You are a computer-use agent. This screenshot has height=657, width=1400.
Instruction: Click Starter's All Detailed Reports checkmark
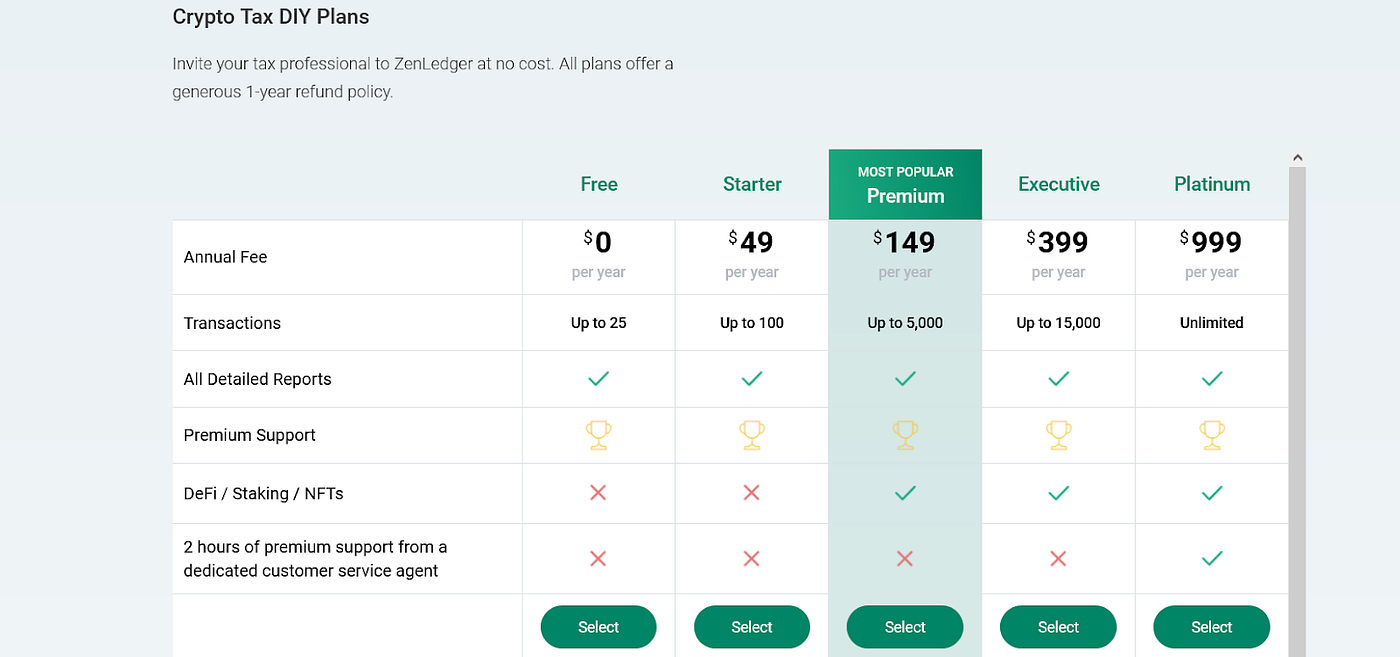pos(752,379)
